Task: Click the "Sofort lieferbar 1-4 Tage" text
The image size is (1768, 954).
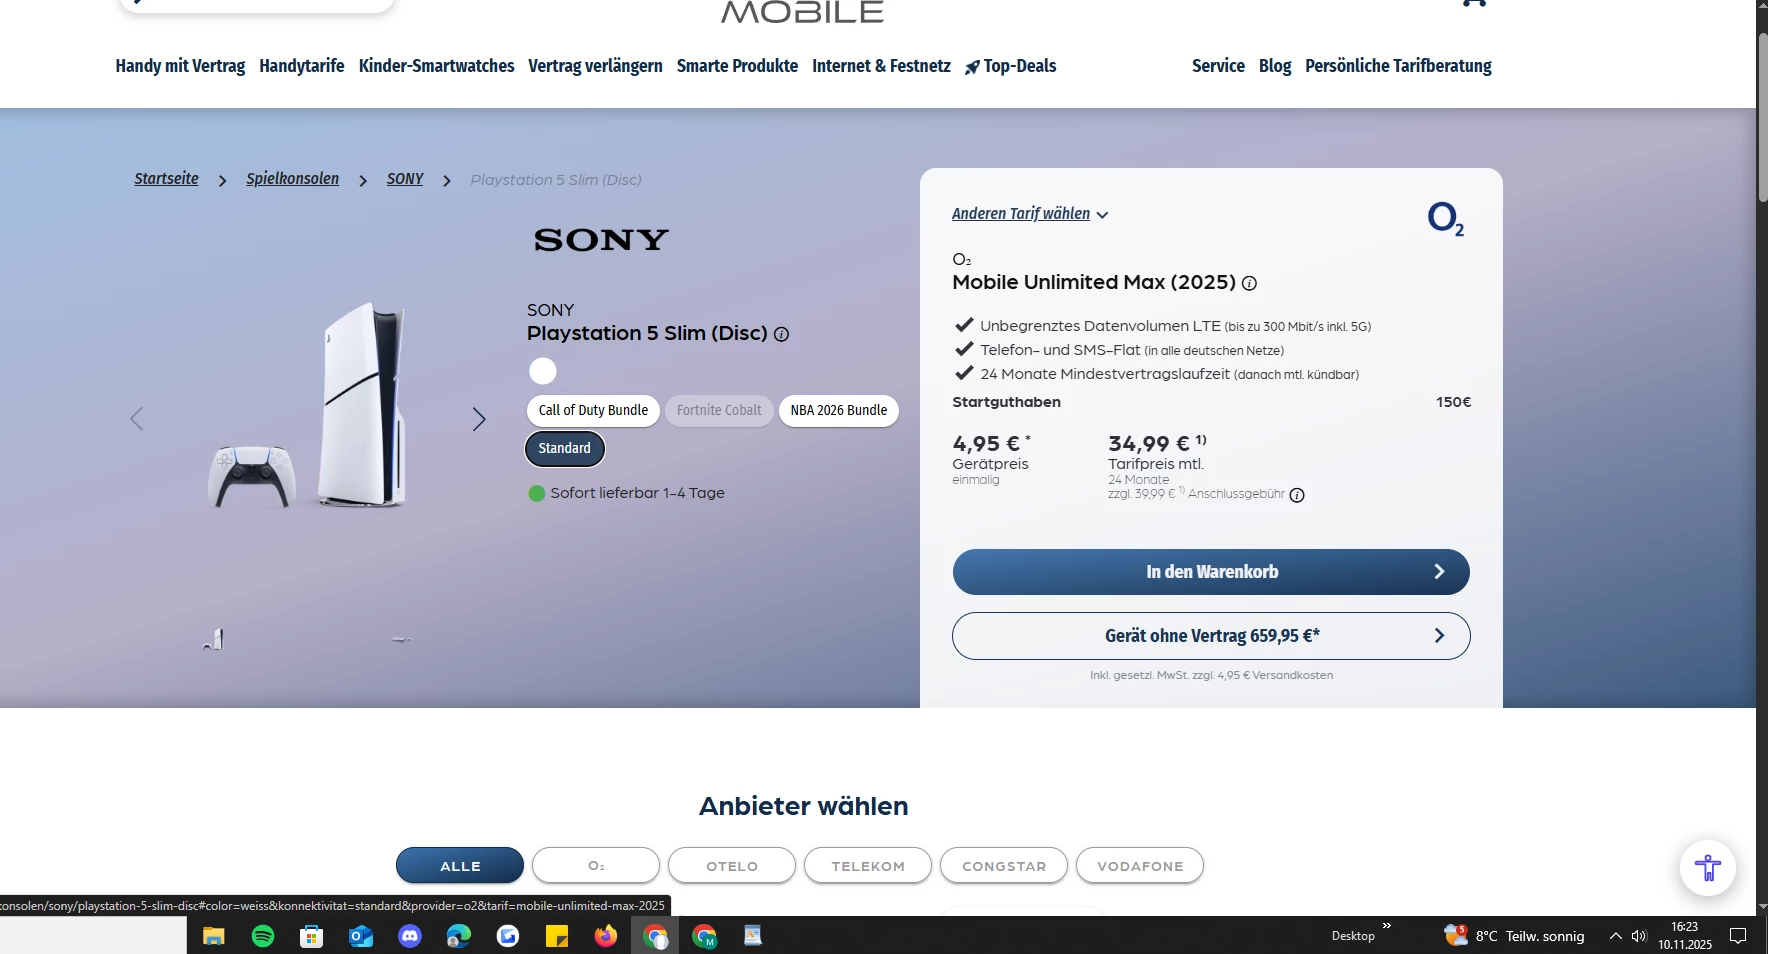Action: 638,493
